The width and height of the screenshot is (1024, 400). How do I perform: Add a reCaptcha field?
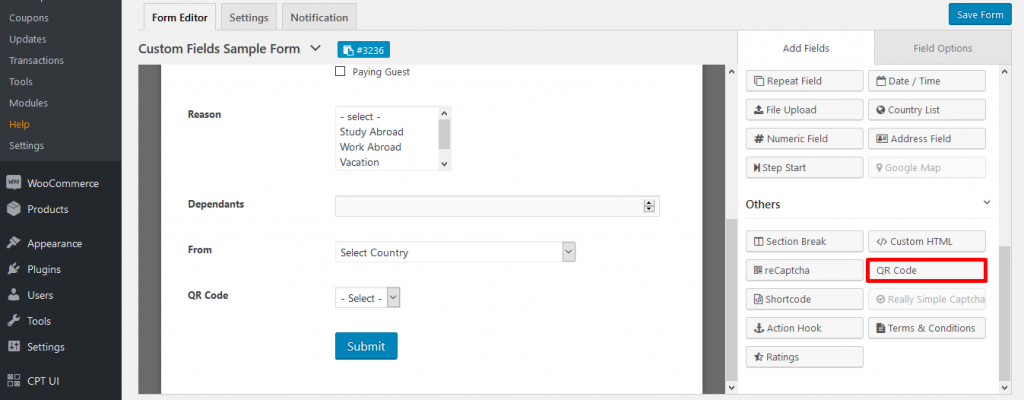point(804,270)
